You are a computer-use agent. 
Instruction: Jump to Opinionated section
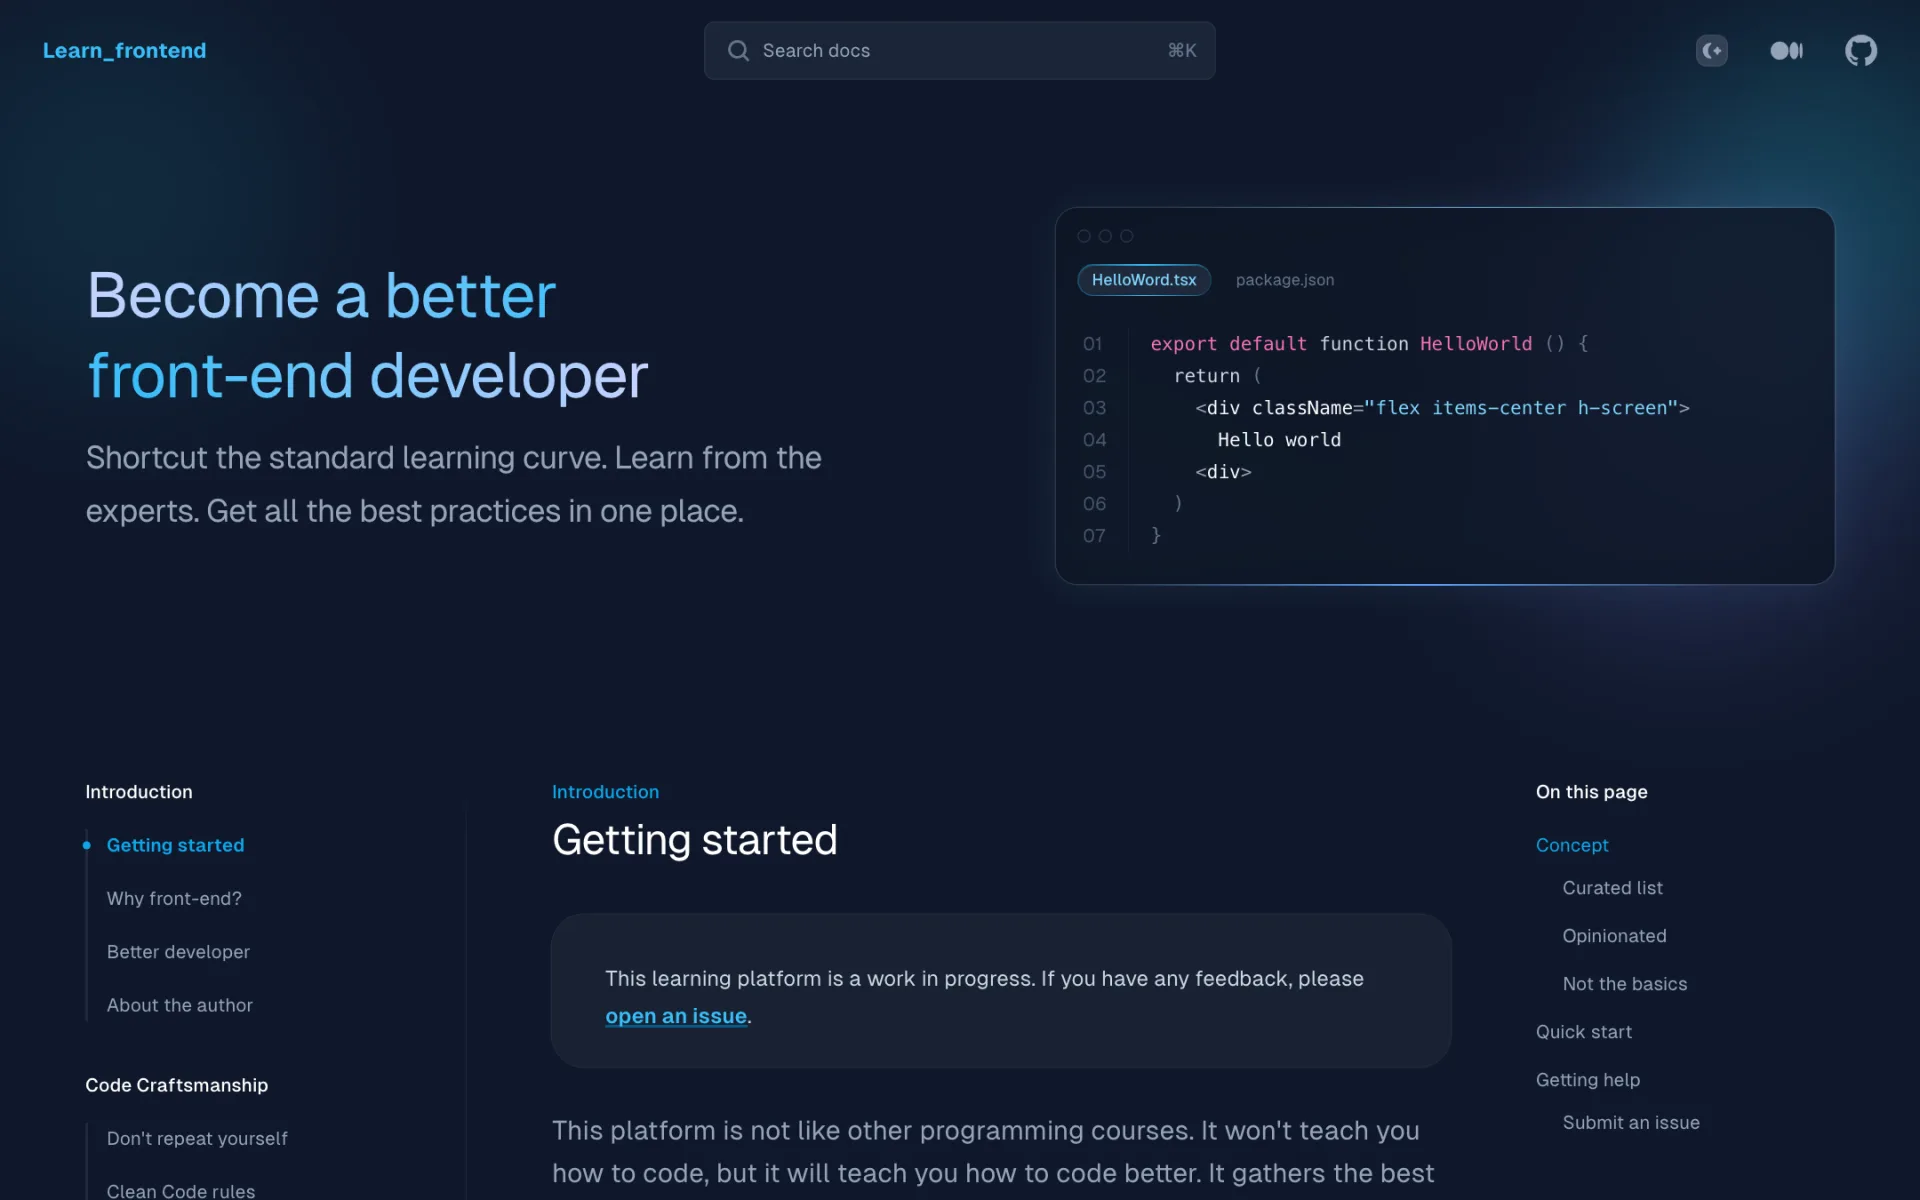tap(1615, 936)
